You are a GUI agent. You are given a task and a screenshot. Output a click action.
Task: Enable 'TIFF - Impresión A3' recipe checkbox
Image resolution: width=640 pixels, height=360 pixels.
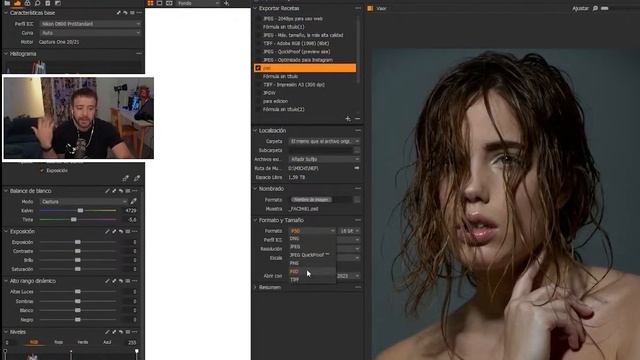coord(258,84)
